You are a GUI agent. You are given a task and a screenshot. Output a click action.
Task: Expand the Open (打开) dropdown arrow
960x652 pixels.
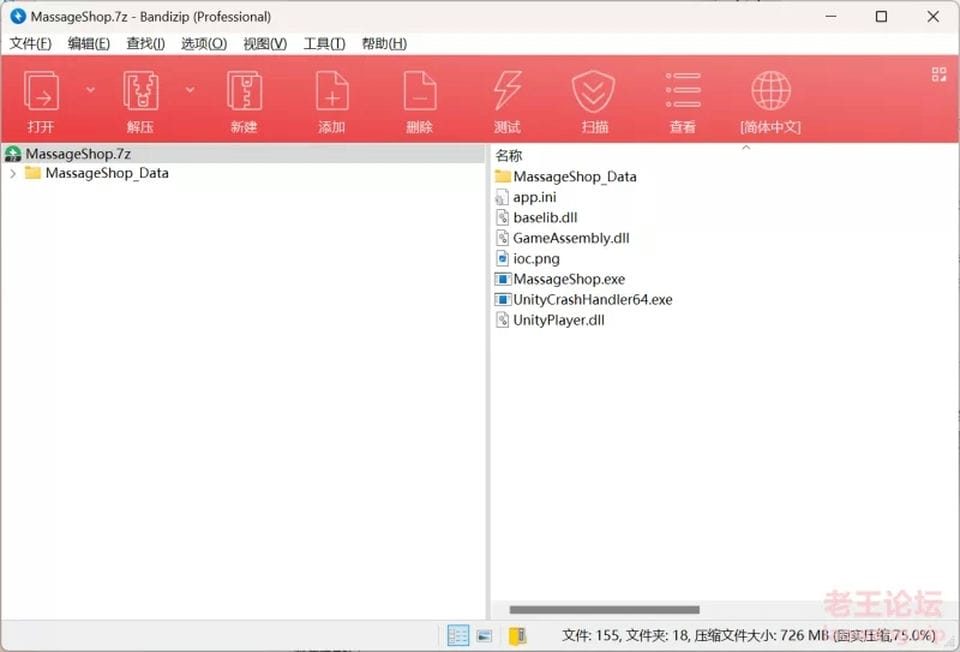click(91, 90)
